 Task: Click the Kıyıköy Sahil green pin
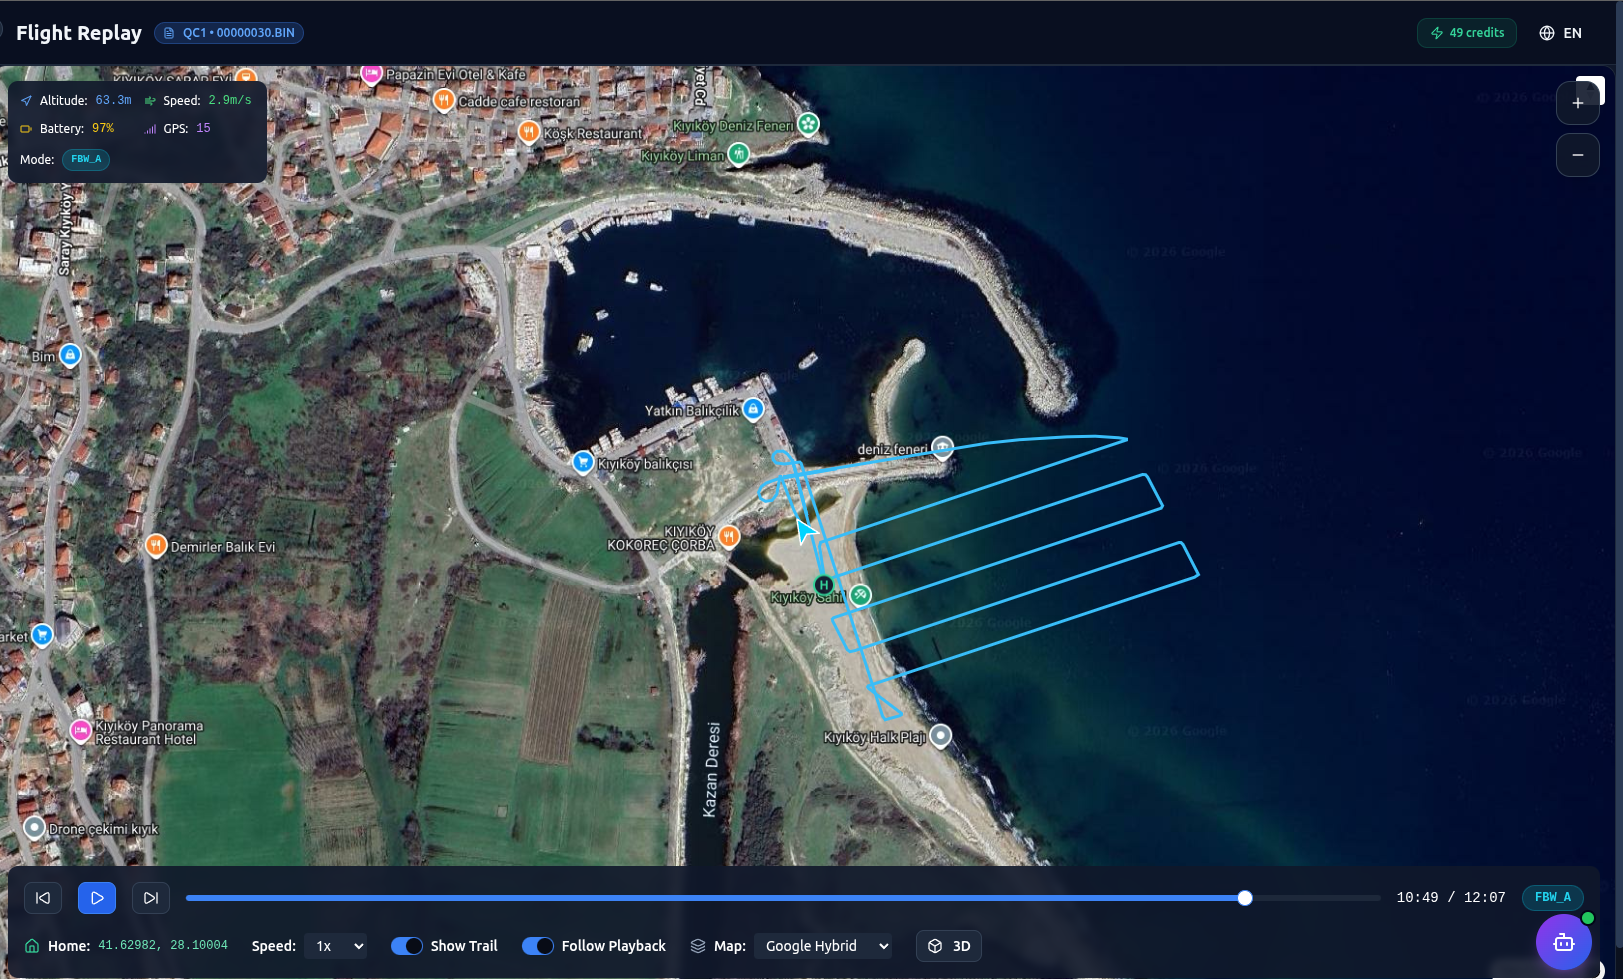(x=860, y=596)
